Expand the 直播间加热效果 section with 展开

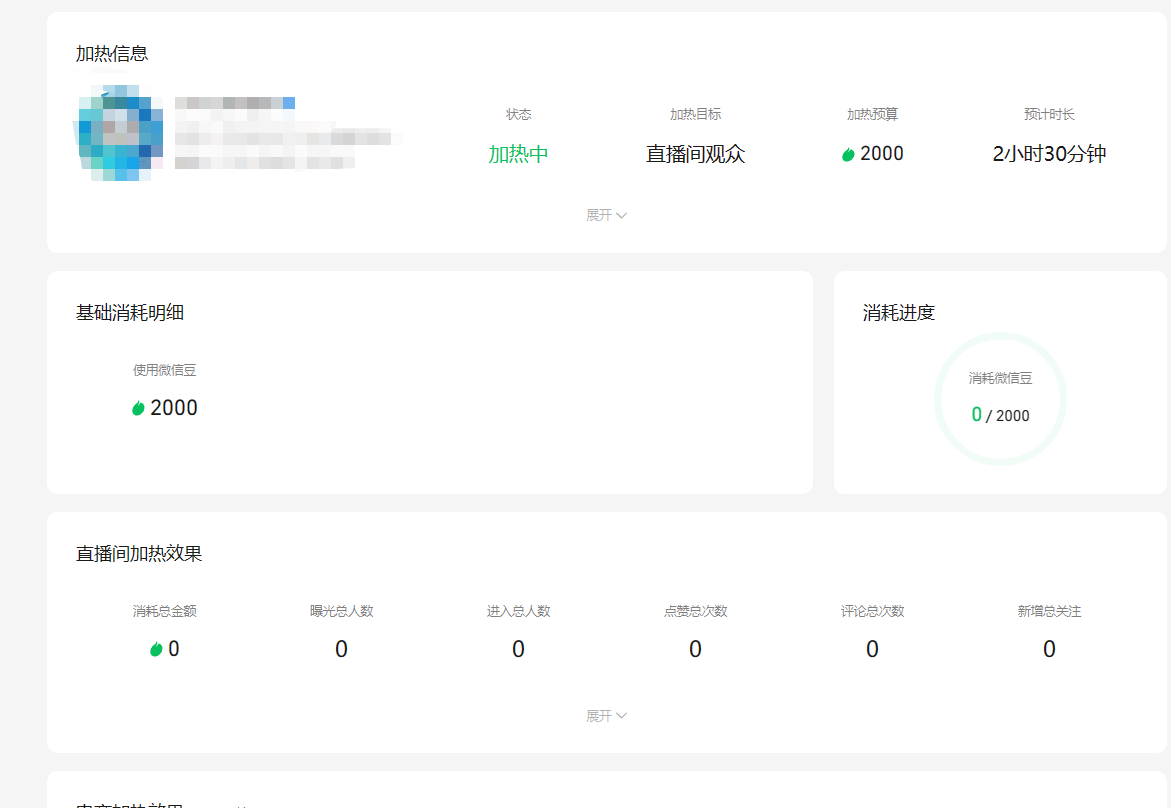pyautogui.click(x=606, y=716)
